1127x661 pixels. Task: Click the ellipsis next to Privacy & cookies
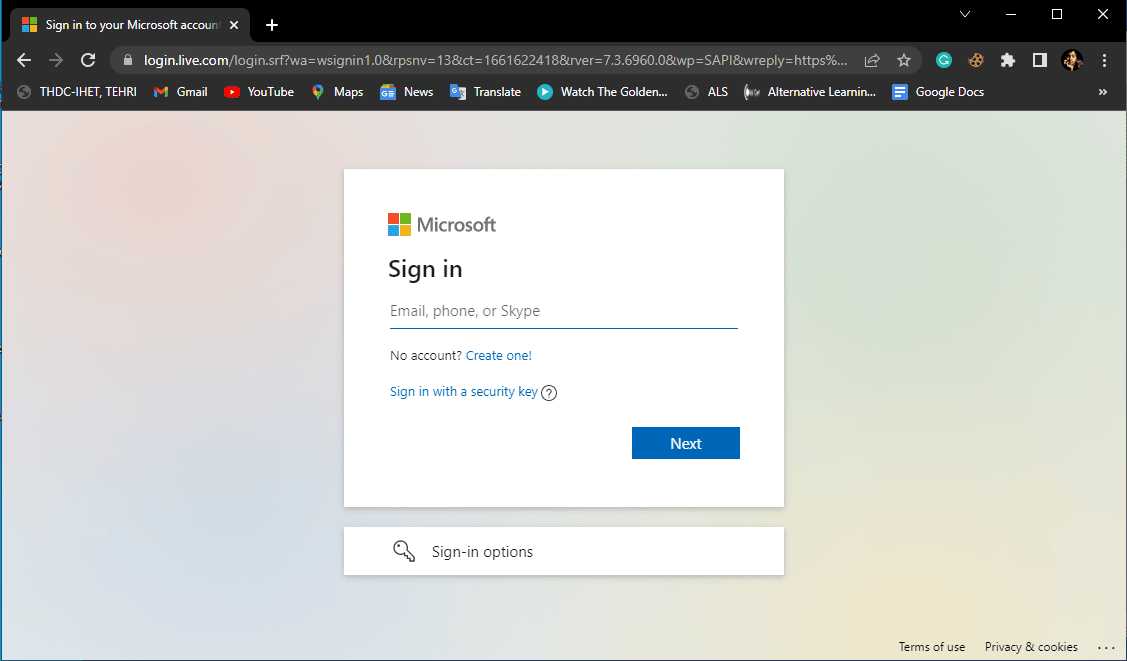pyautogui.click(x=1106, y=647)
